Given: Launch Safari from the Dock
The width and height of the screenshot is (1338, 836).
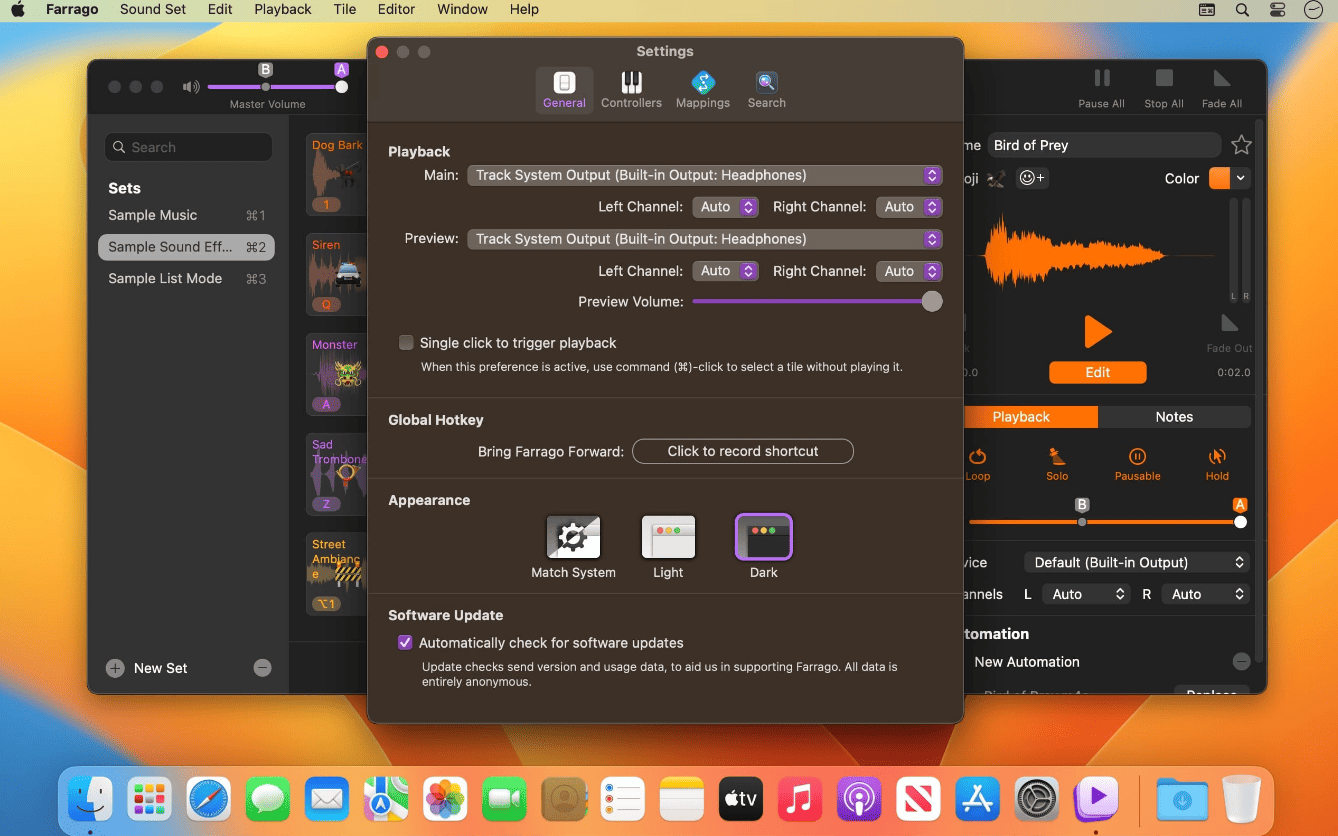Looking at the screenshot, I should pos(208,799).
